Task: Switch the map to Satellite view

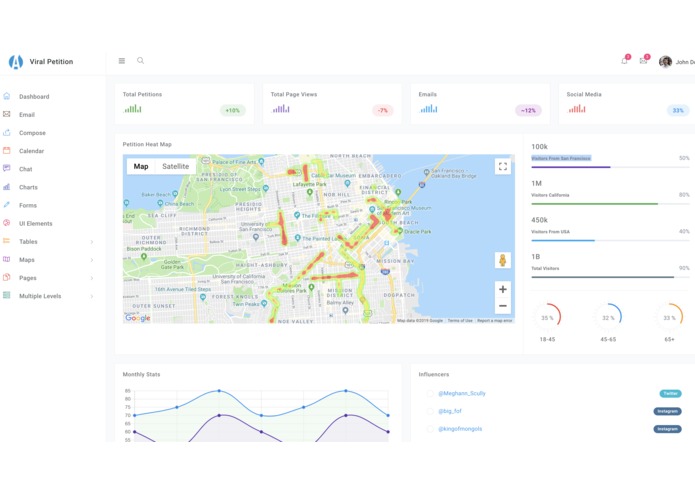Action: (x=176, y=167)
